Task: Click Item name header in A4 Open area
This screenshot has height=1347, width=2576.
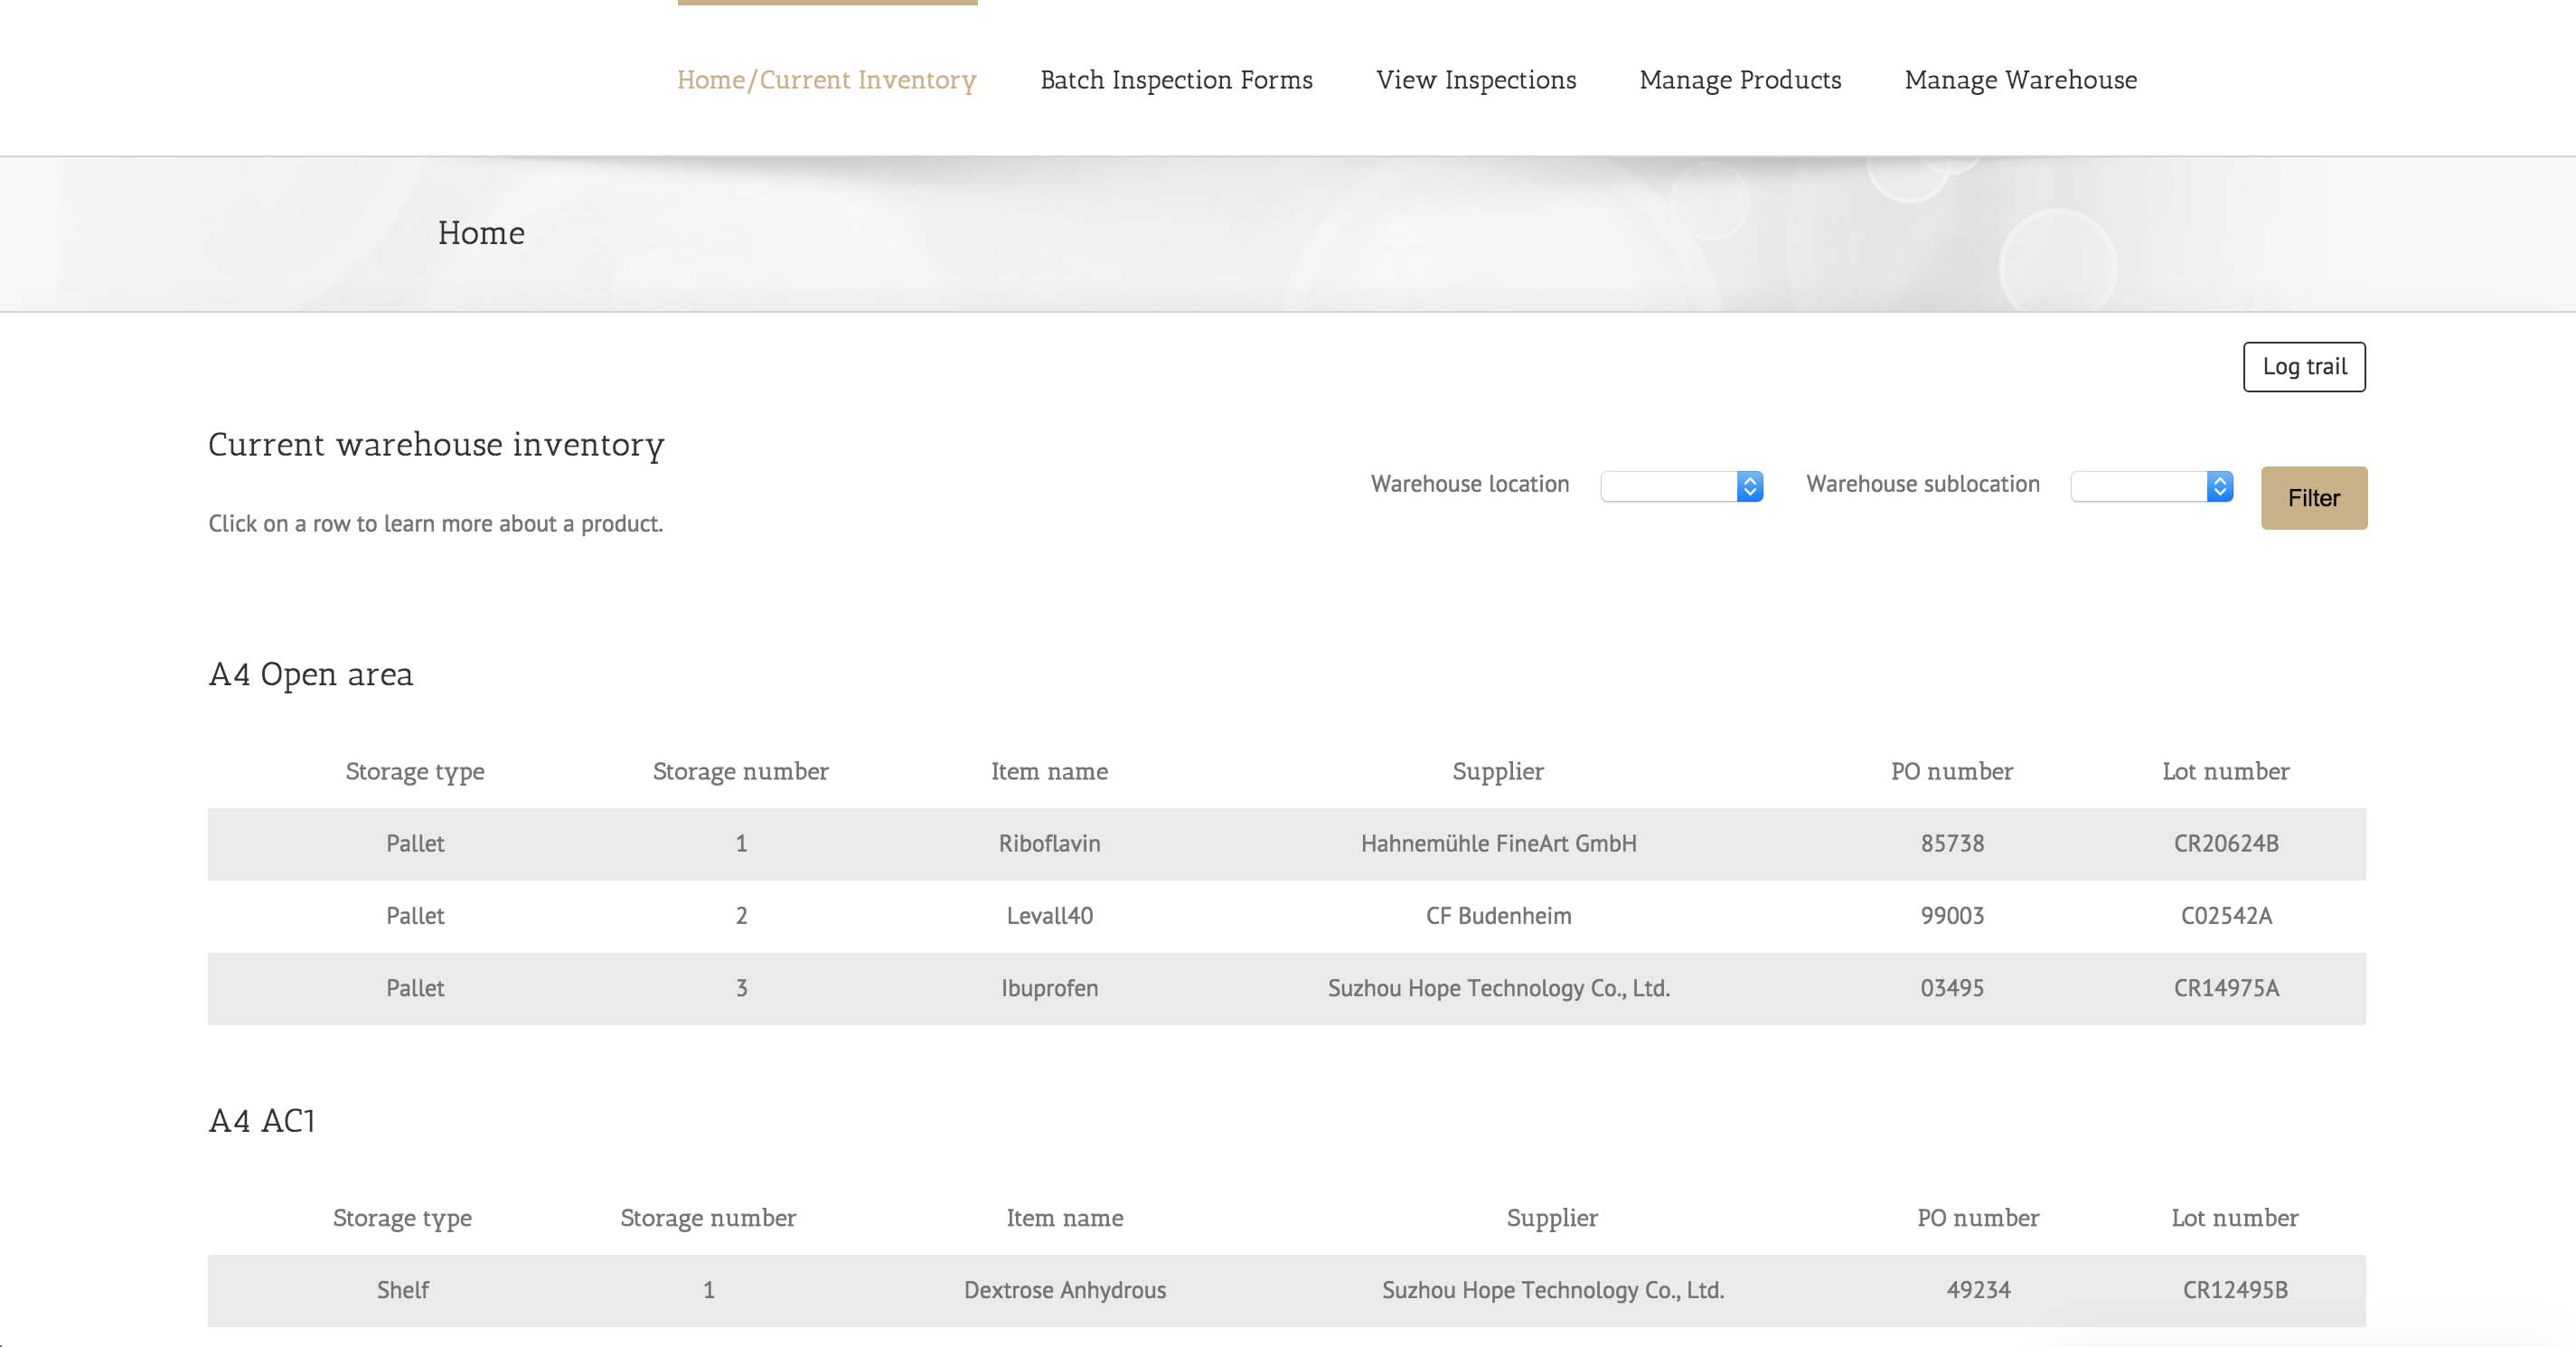Action: tap(1049, 771)
